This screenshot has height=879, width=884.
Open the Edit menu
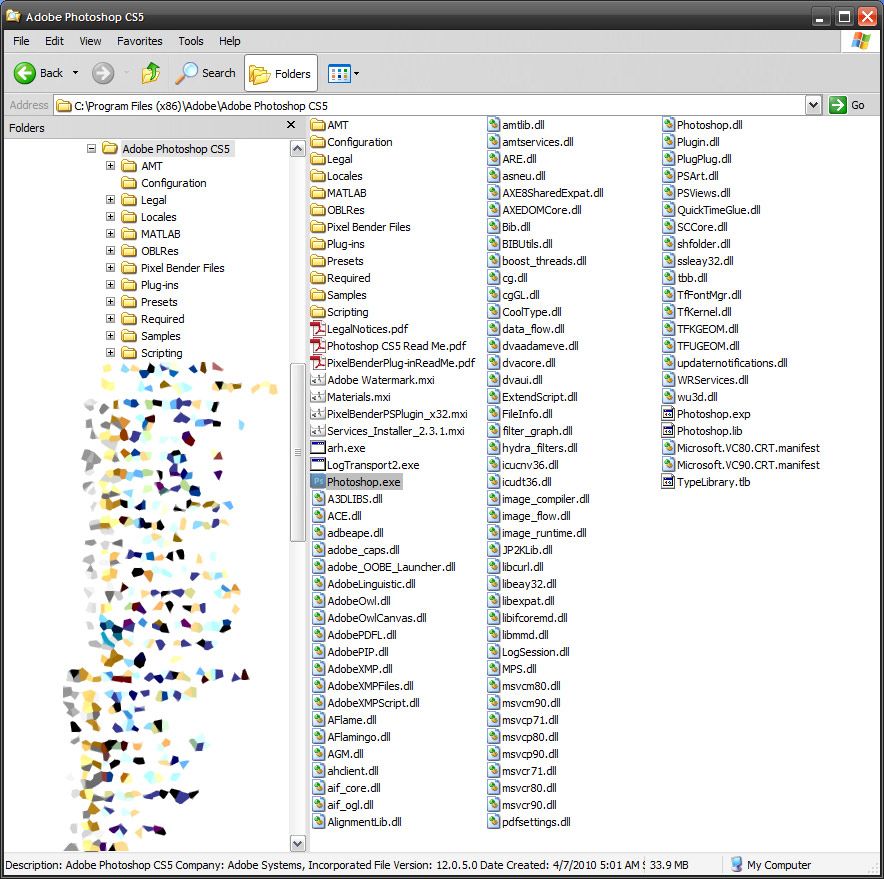pyautogui.click(x=54, y=41)
